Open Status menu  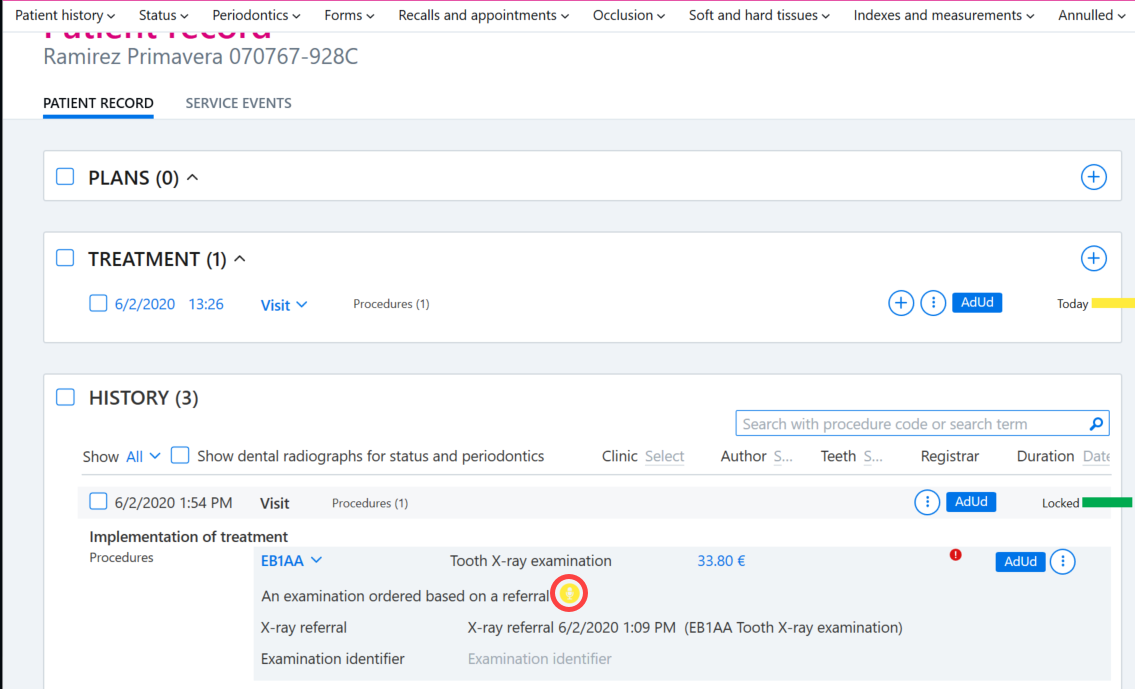(163, 15)
